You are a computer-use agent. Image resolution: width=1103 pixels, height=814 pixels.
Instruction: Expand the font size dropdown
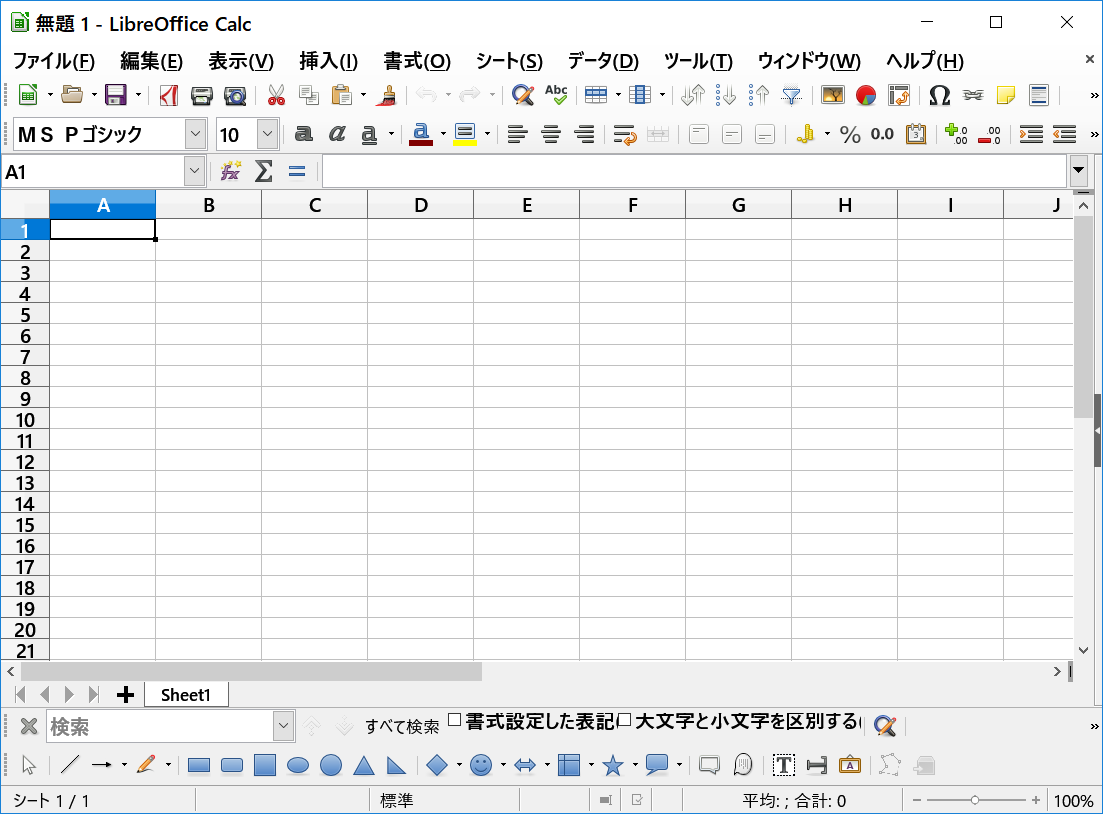point(267,134)
